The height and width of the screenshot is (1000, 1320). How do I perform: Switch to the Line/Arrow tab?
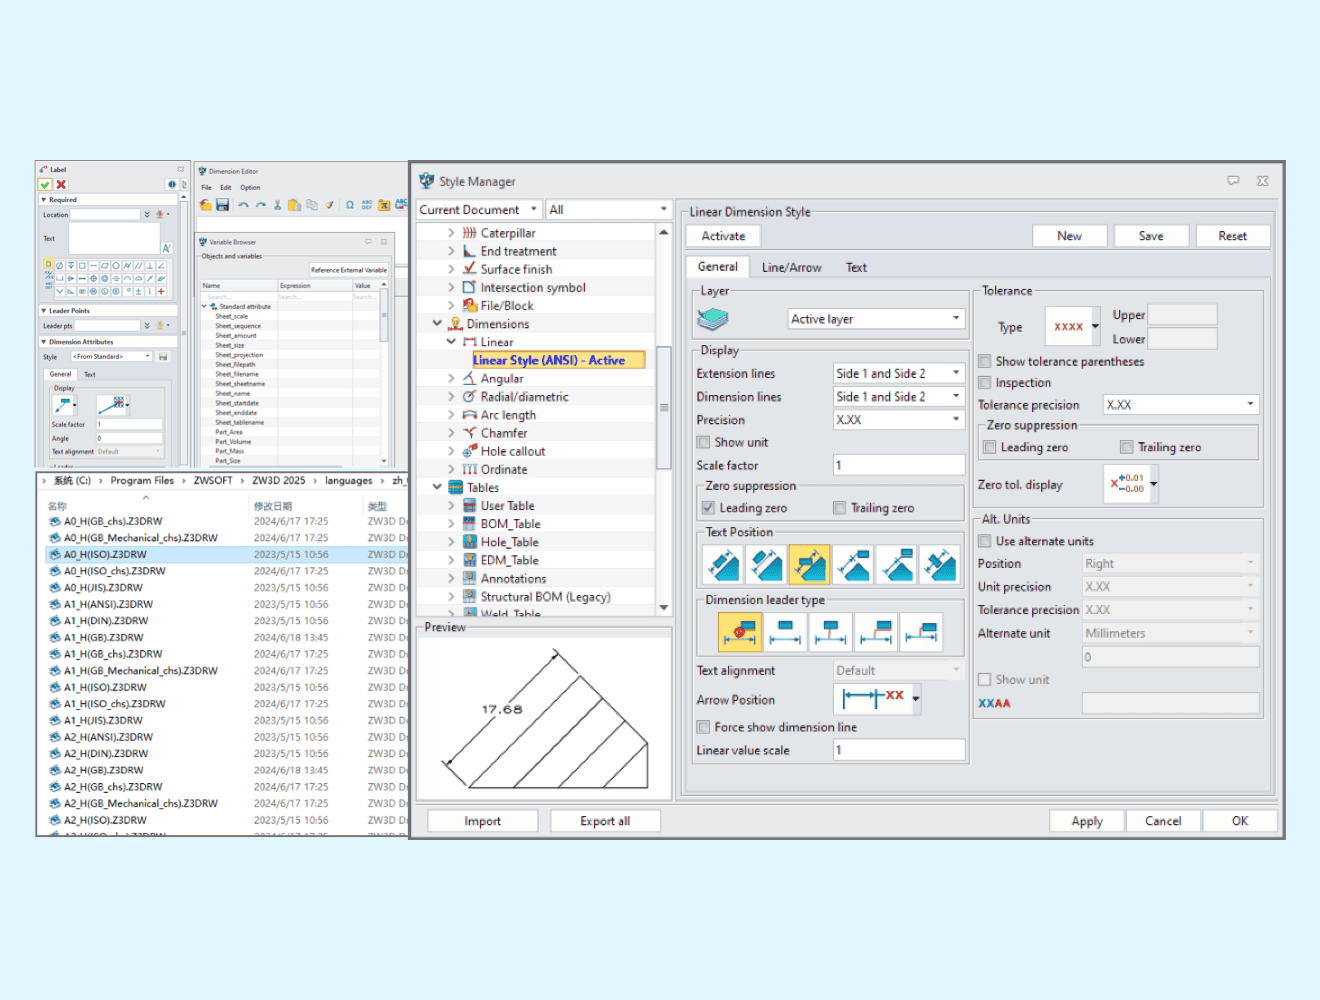pos(791,267)
